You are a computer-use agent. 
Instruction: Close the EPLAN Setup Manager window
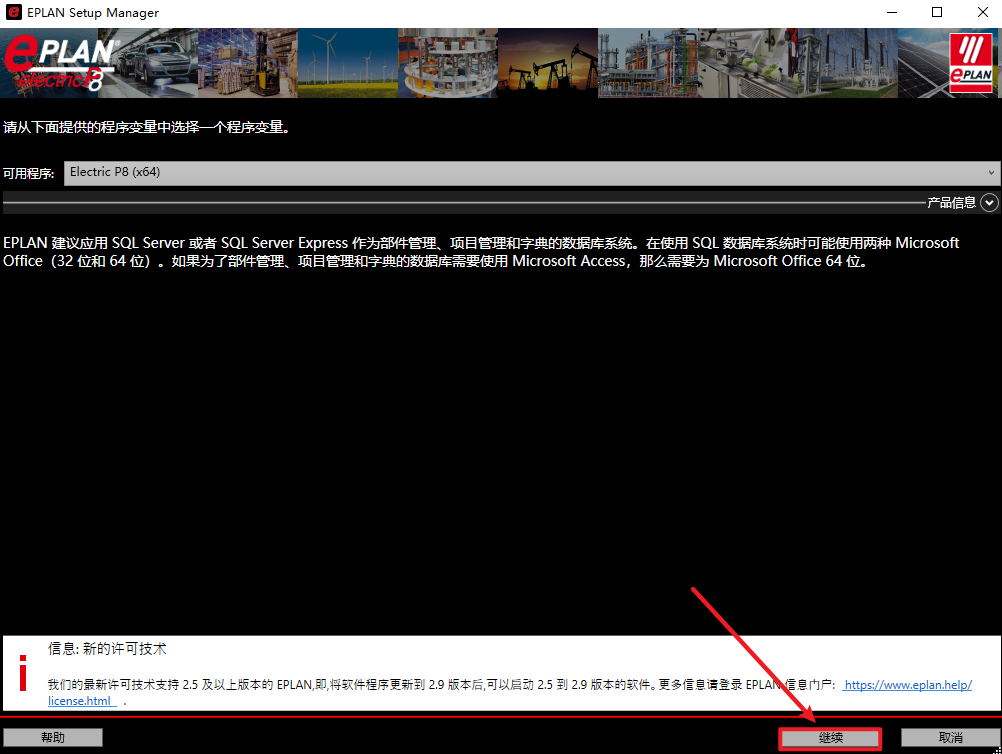tap(982, 13)
